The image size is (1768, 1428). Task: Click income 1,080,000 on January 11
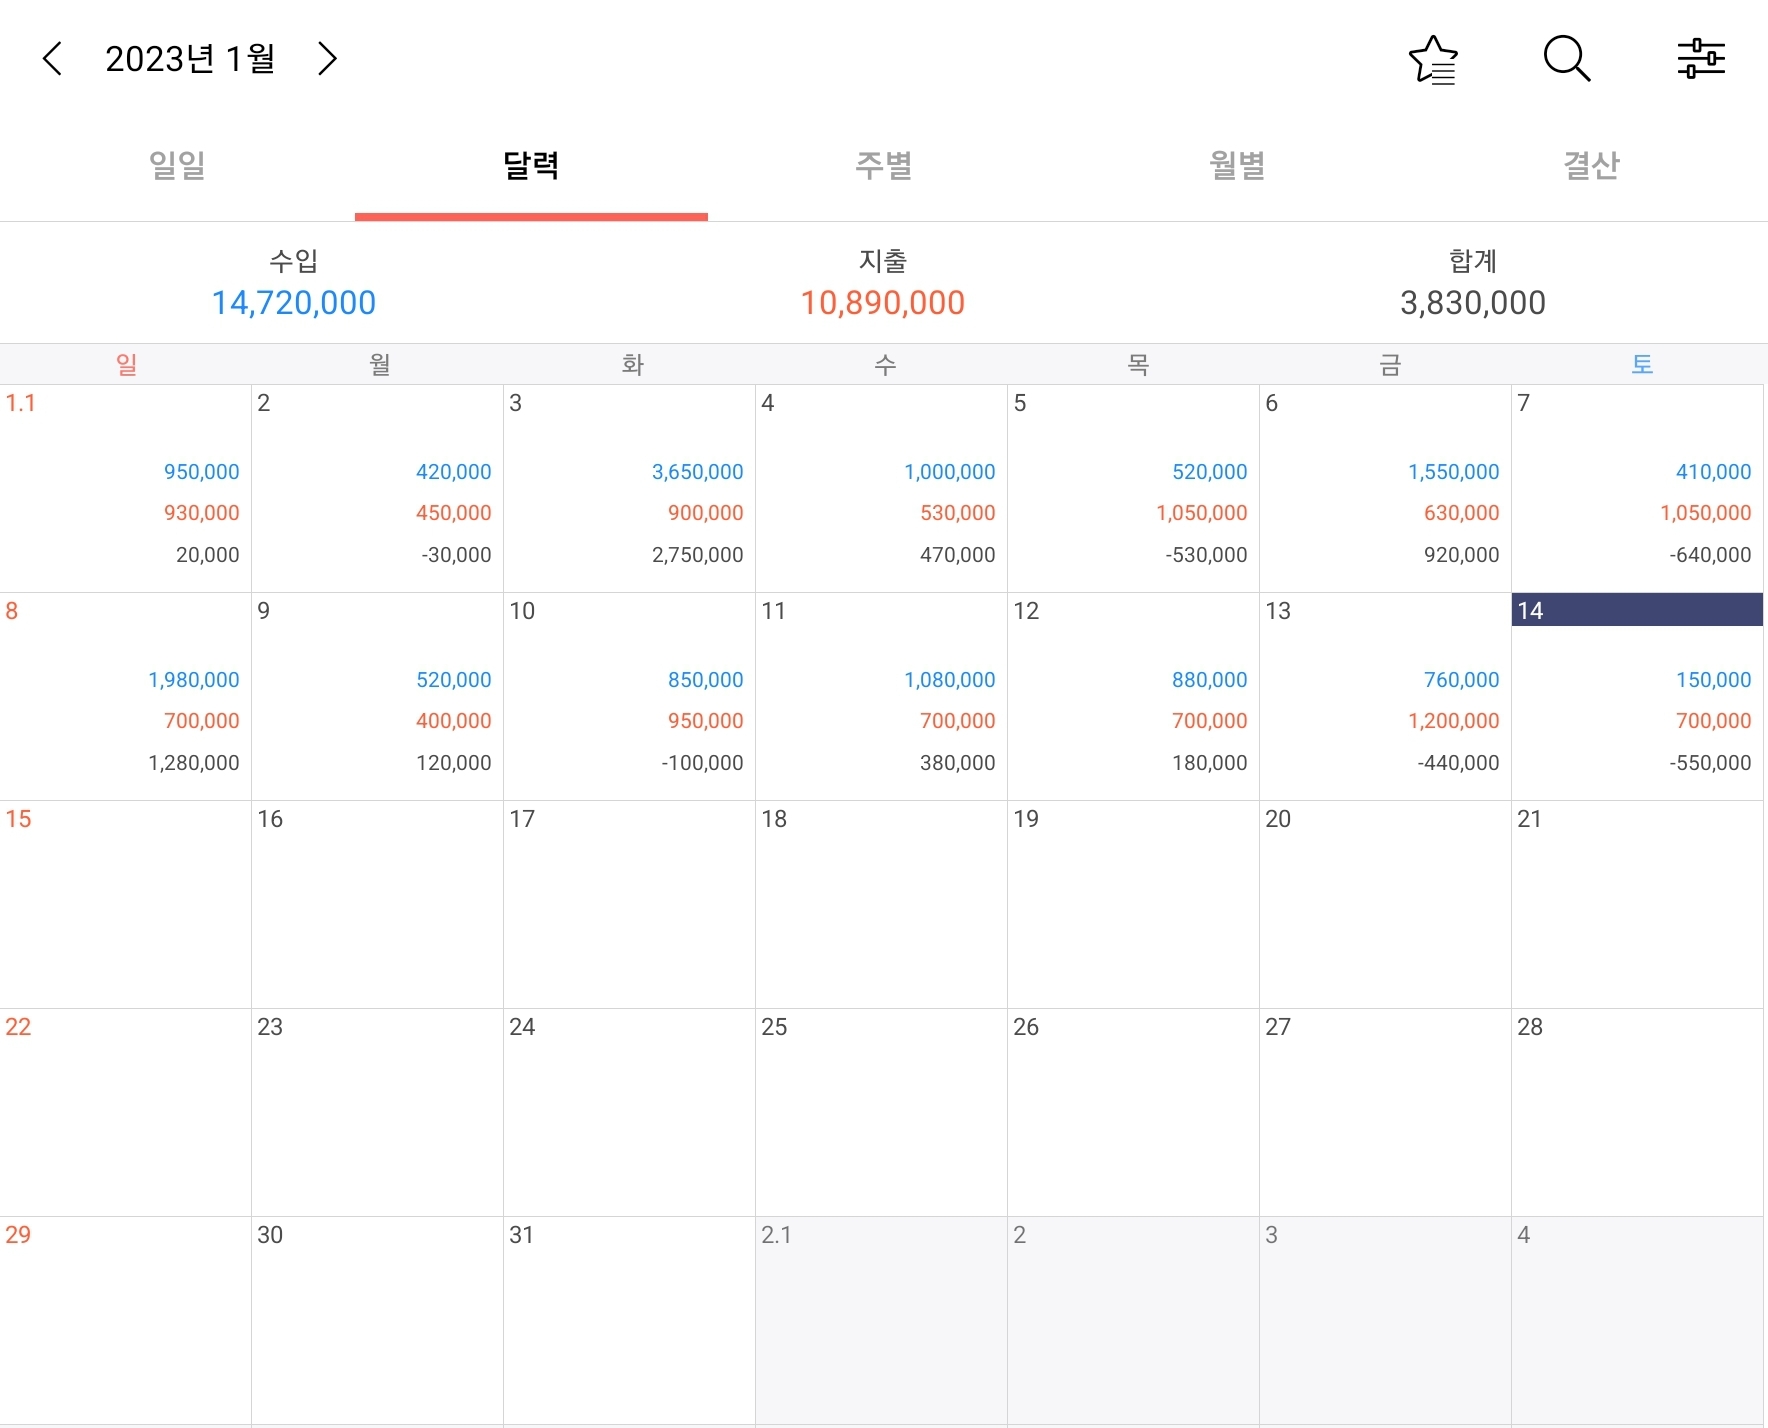coord(950,680)
